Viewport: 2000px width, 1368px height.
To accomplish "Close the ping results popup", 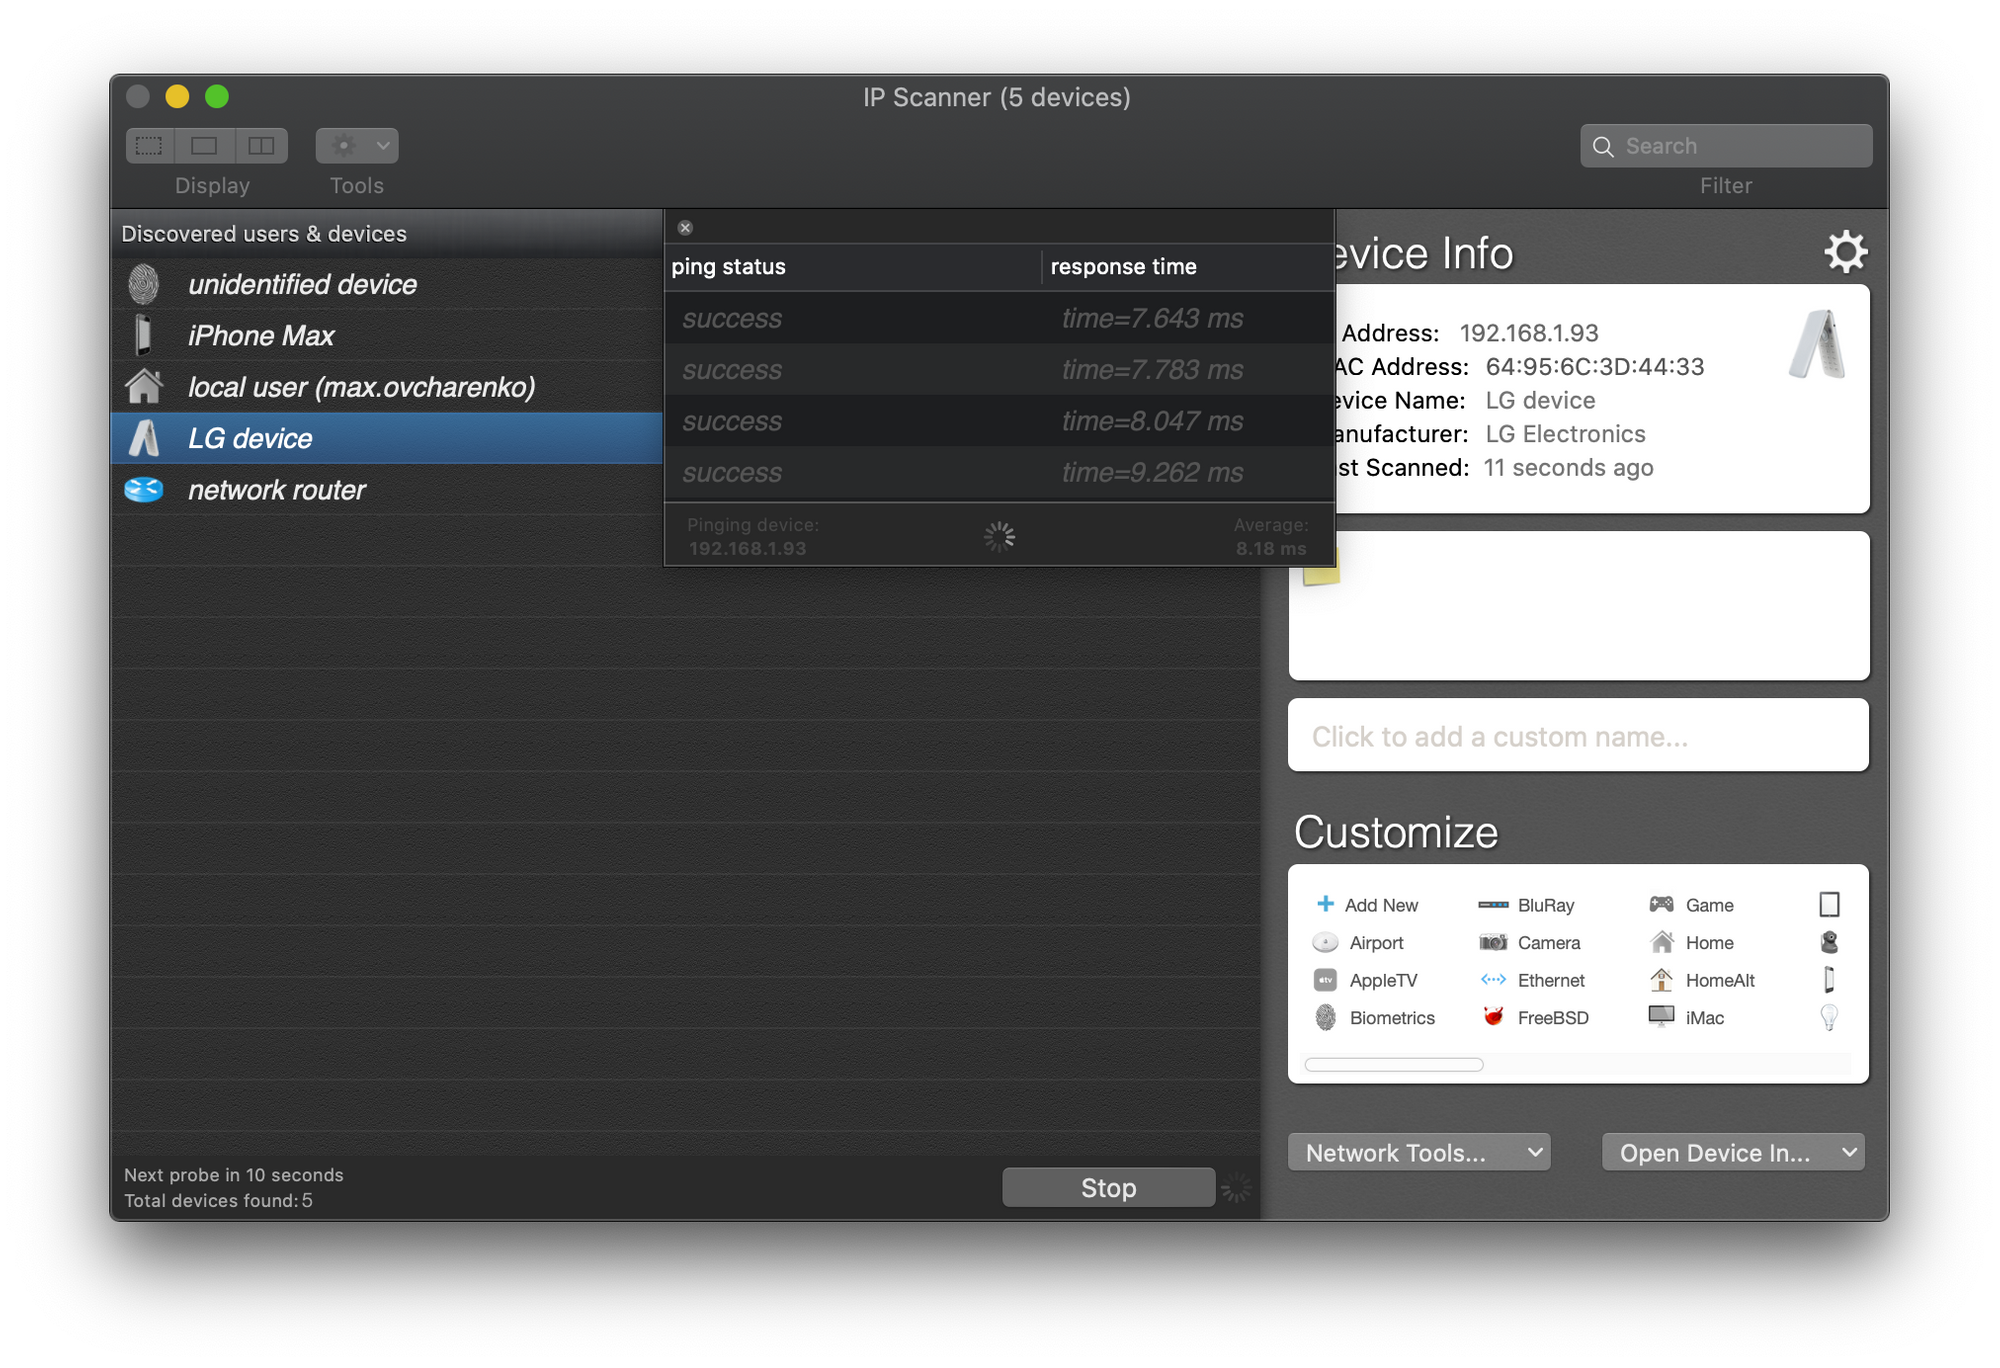I will [685, 228].
